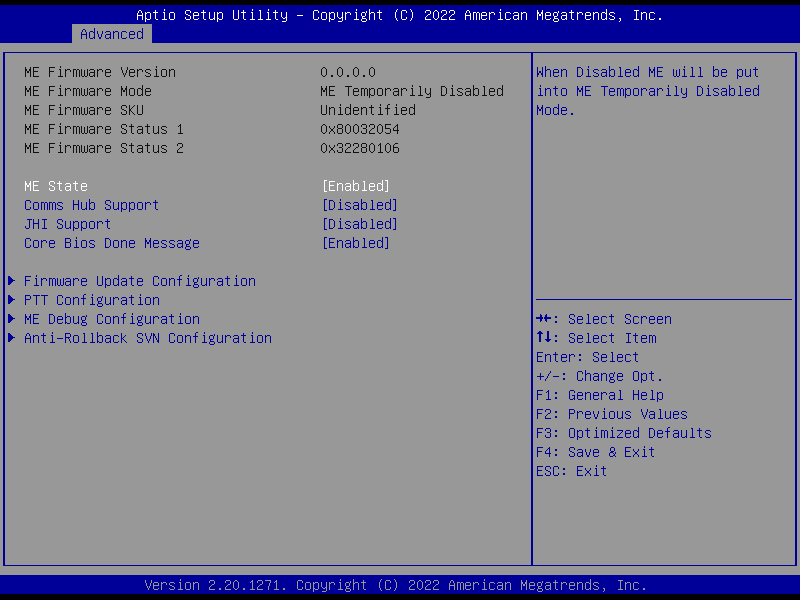Select the Advanced tab

pos(112,34)
